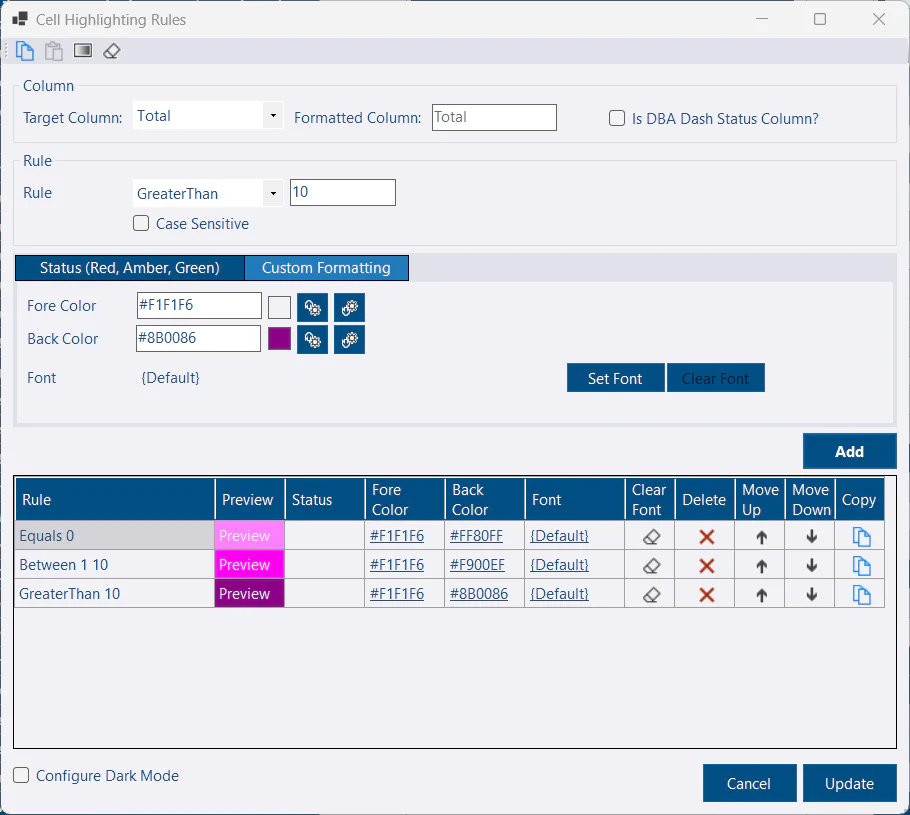
Task: Copy the 'GreaterThan 10' rule
Action: pos(861,595)
